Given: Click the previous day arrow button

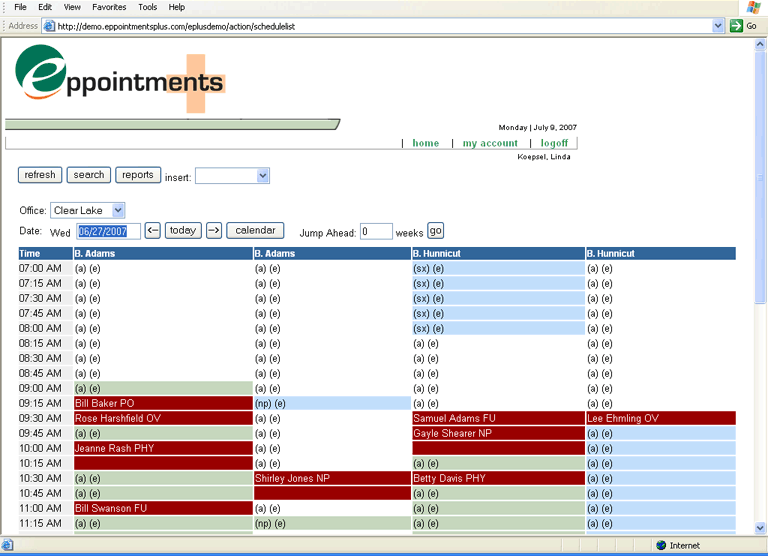Looking at the screenshot, I should (x=153, y=231).
